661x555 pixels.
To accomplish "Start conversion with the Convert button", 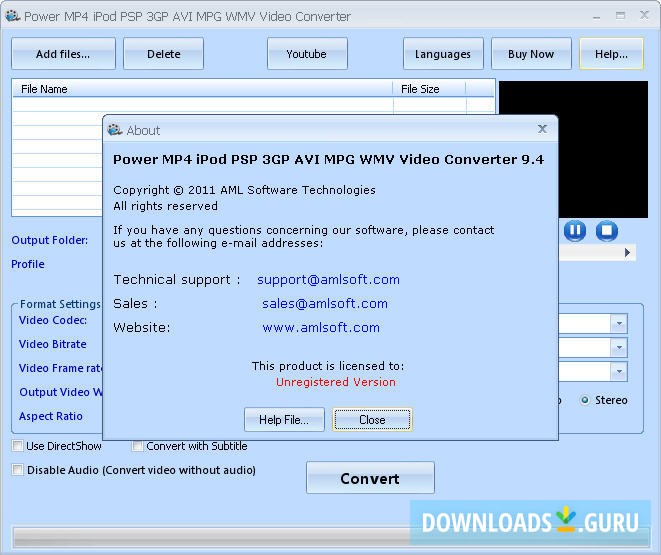I will (x=370, y=478).
